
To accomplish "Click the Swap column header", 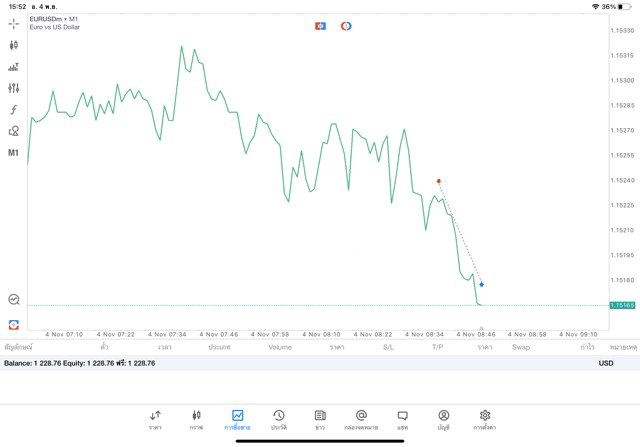I will [520, 347].
